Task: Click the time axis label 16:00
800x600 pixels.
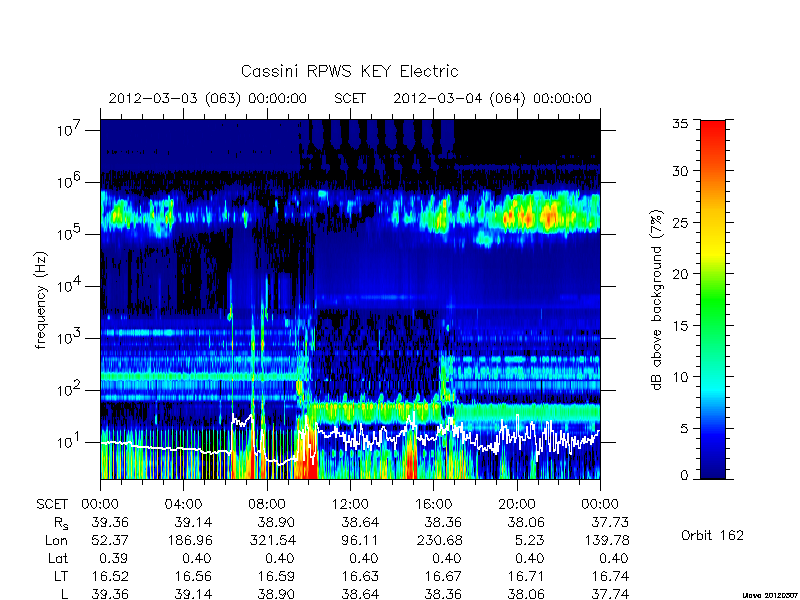Action: coord(433,504)
